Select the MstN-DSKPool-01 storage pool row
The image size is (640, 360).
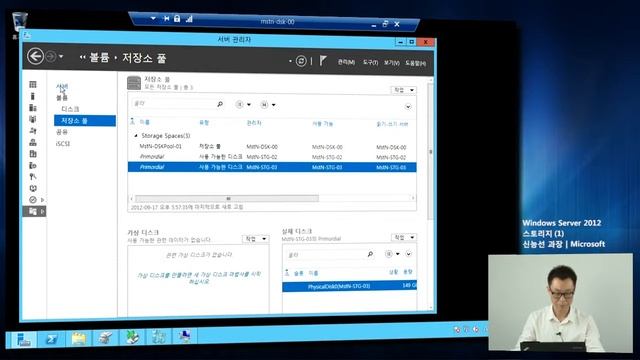click(272, 147)
